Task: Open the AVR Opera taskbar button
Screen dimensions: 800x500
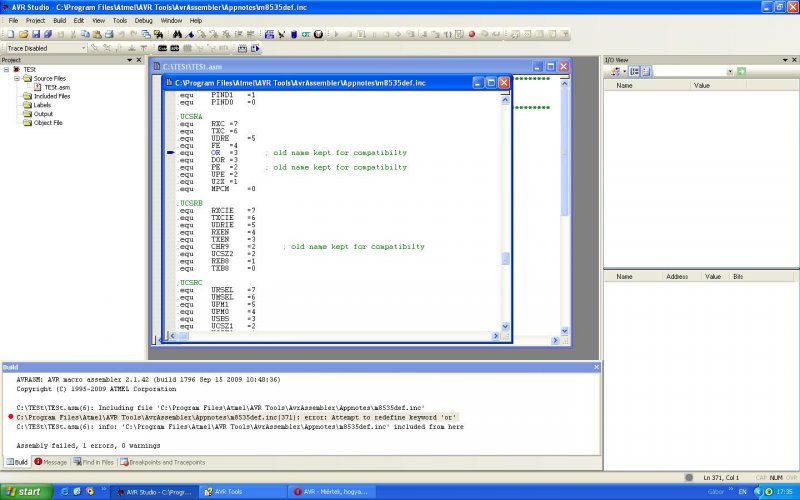Action: (x=331, y=492)
